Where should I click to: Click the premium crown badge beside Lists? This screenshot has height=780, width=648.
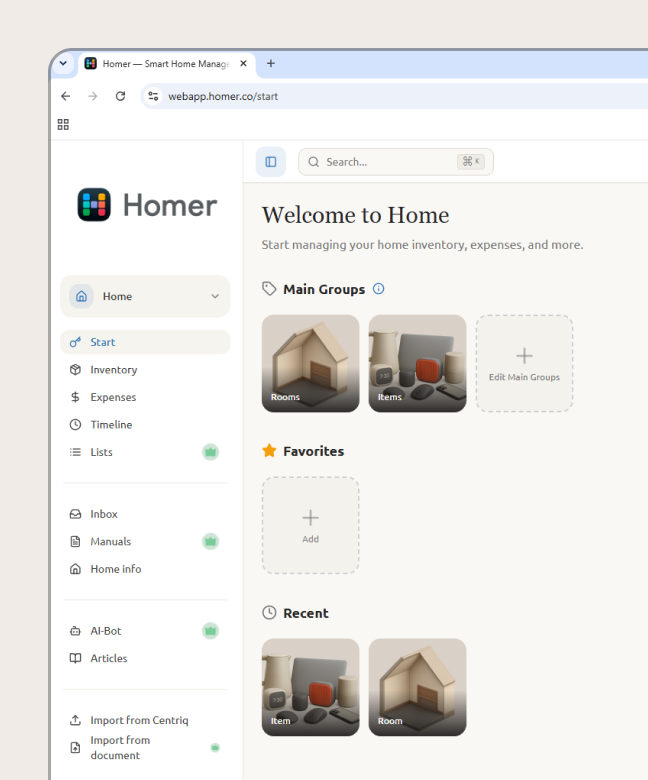pos(210,452)
